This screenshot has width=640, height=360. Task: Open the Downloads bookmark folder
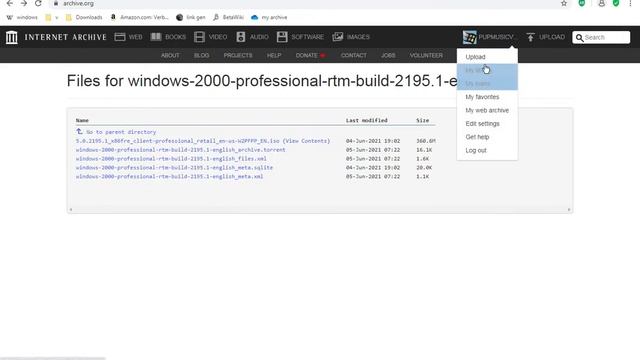pos(84,17)
